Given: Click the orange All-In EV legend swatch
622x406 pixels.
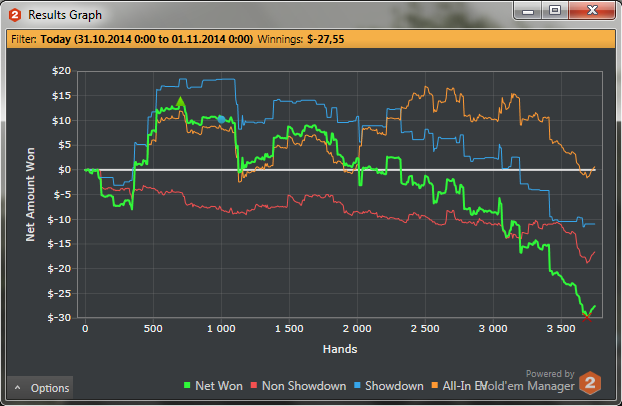Looking at the screenshot, I should [435, 385].
